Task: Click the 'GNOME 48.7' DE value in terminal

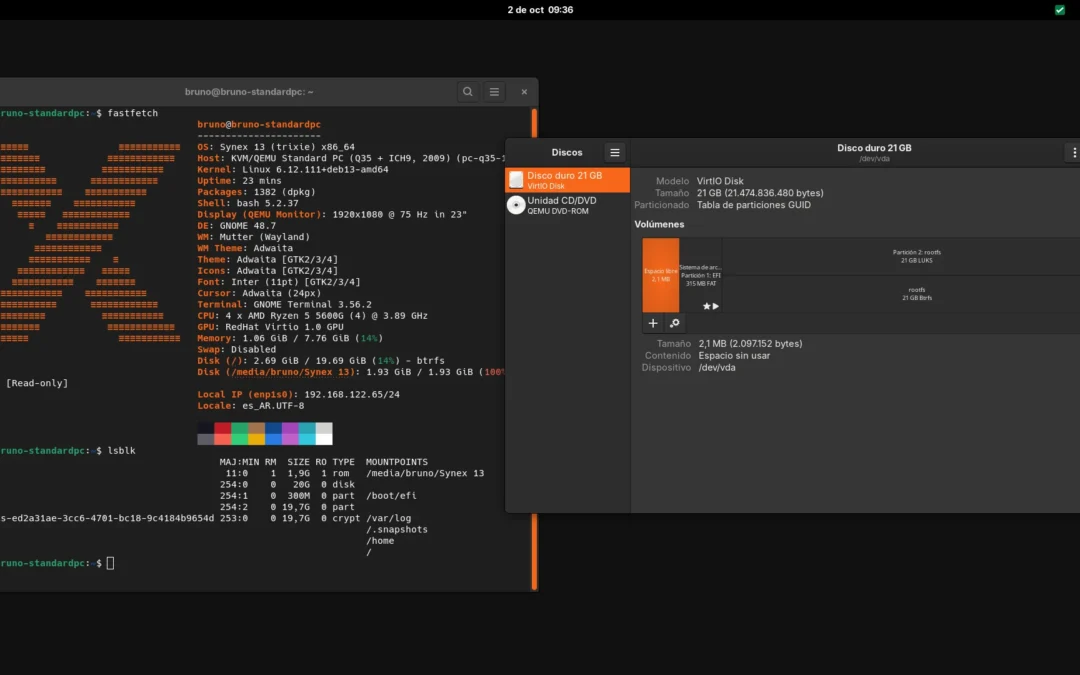Action: tap(248, 225)
